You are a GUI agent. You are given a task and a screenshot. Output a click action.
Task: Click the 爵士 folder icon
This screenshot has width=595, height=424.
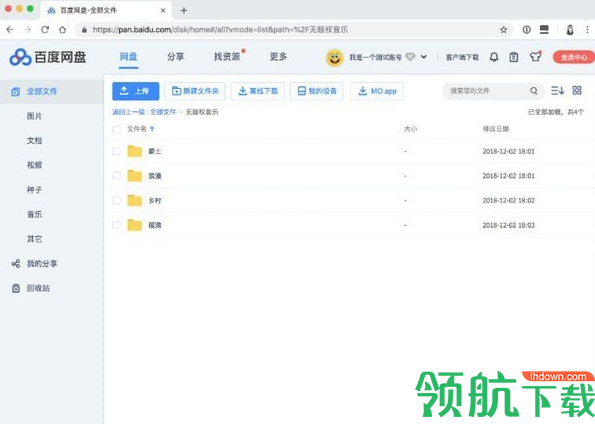(134, 151)
